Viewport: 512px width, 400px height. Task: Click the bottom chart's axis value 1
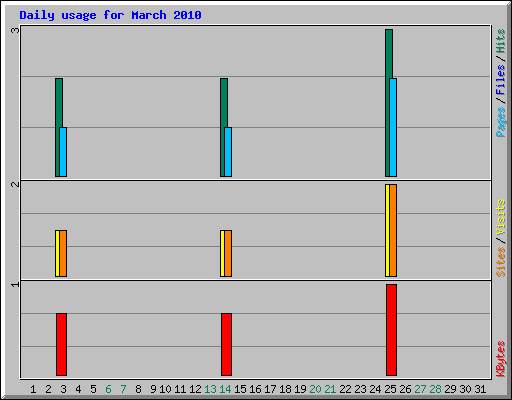pyautogui.click(x=15, y=284)
